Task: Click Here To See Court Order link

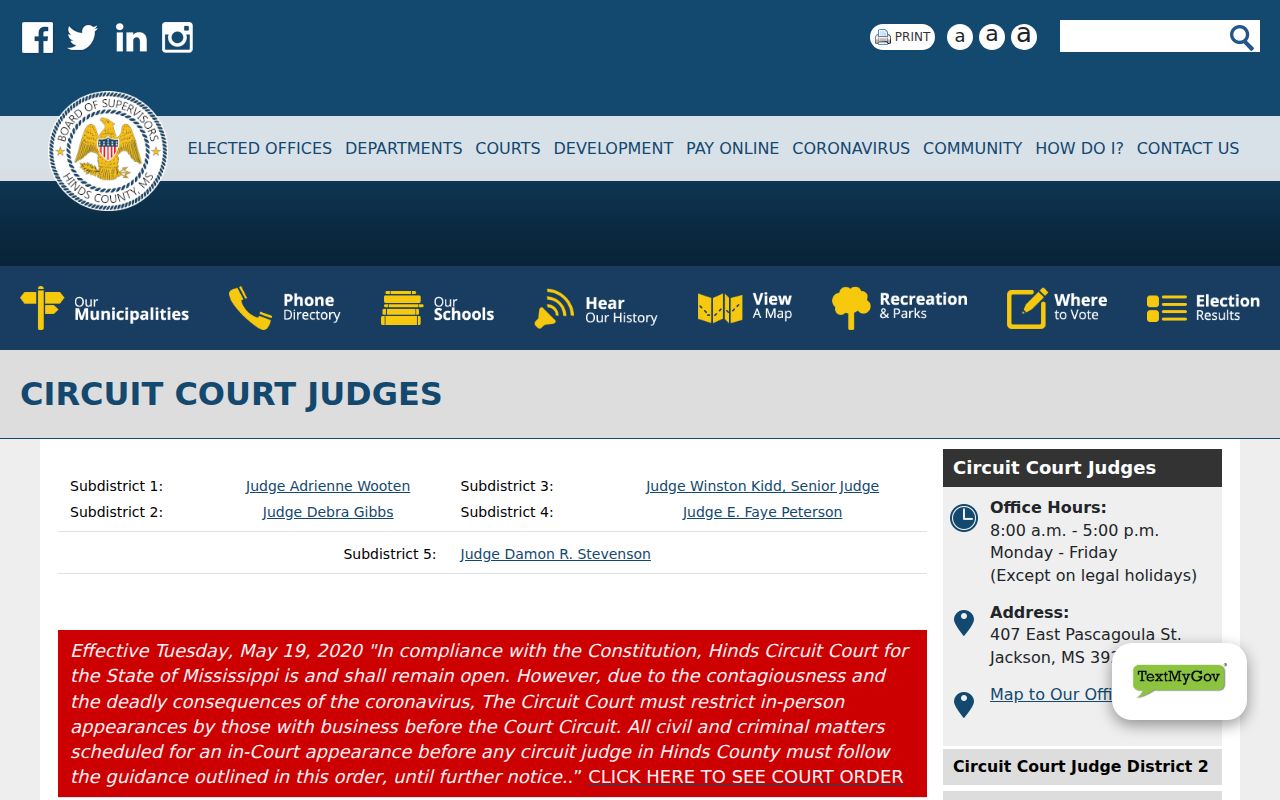Action: [745, 777]
